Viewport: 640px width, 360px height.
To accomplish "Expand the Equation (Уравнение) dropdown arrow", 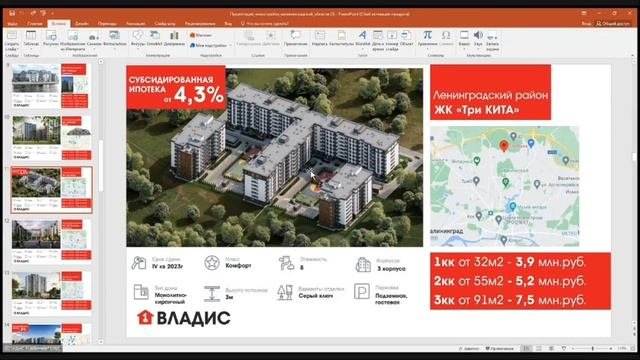I will click(427, 48).
